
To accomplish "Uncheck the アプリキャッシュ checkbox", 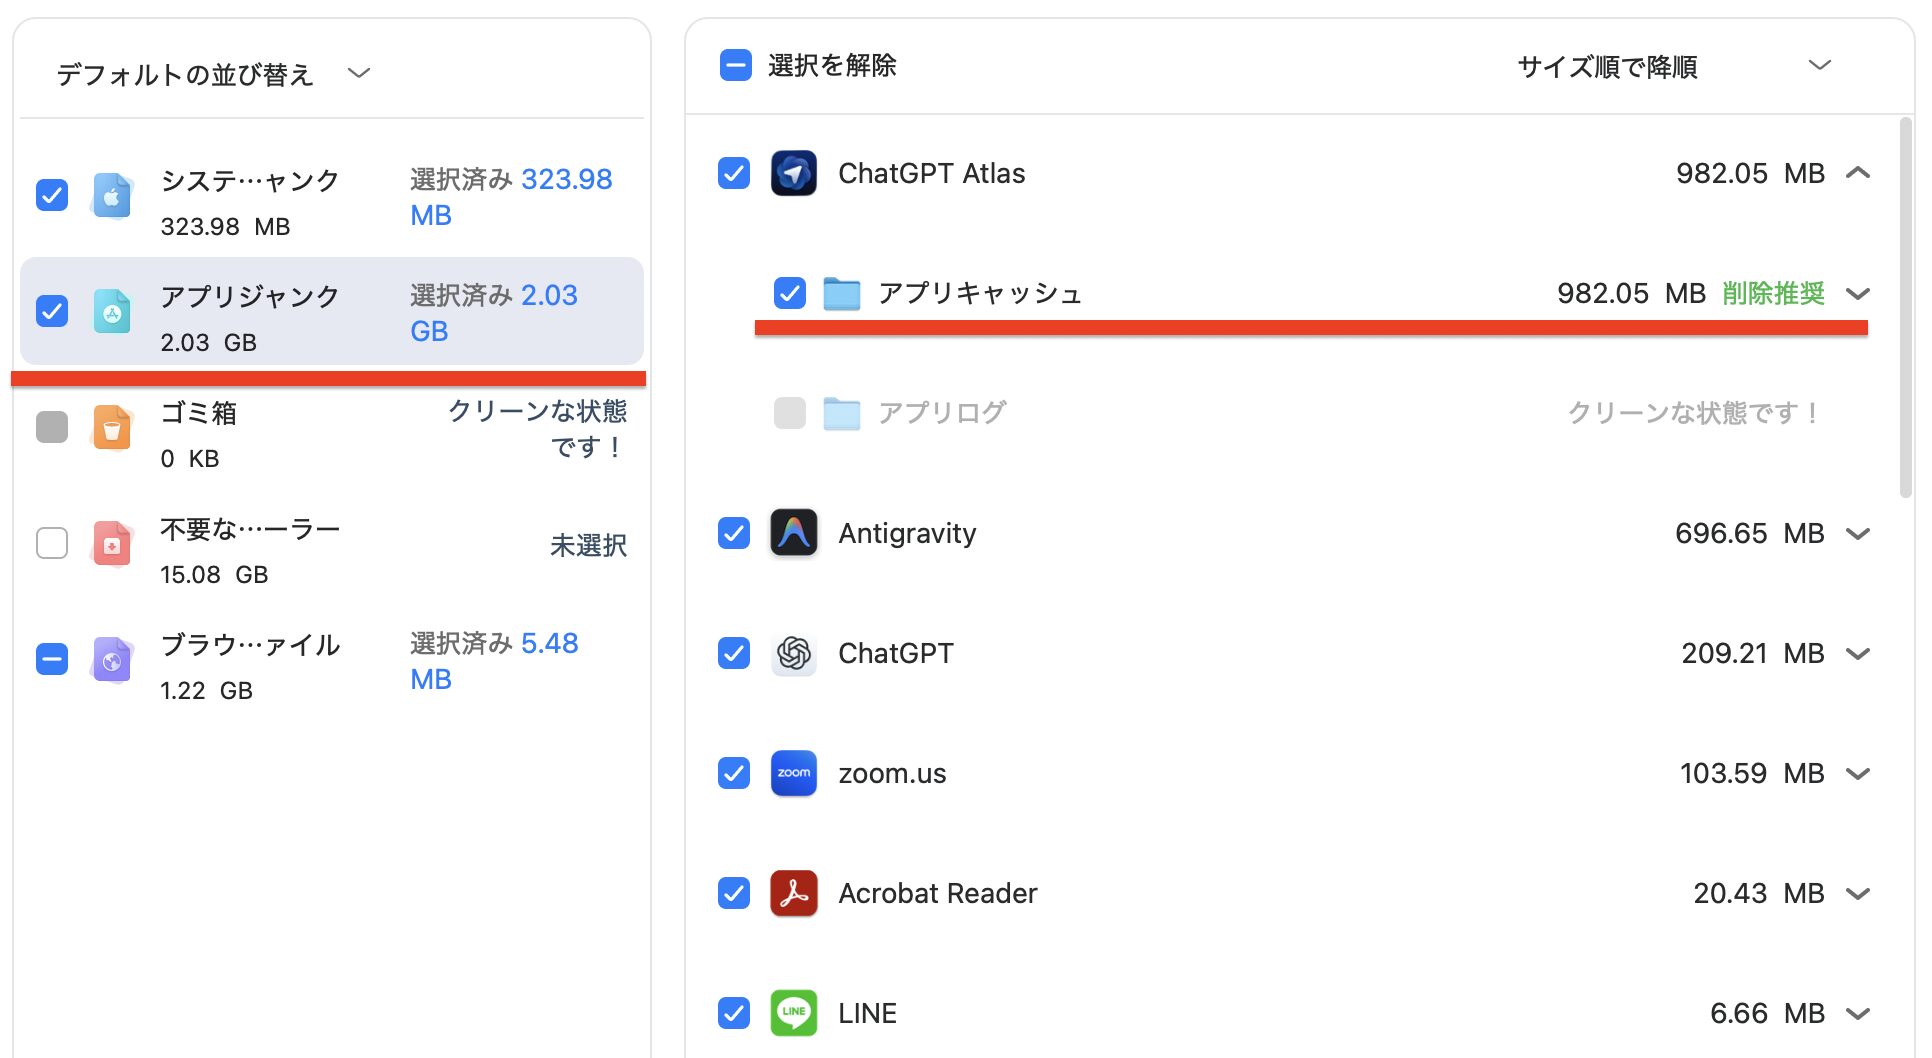I will click(x=790, y=293).
